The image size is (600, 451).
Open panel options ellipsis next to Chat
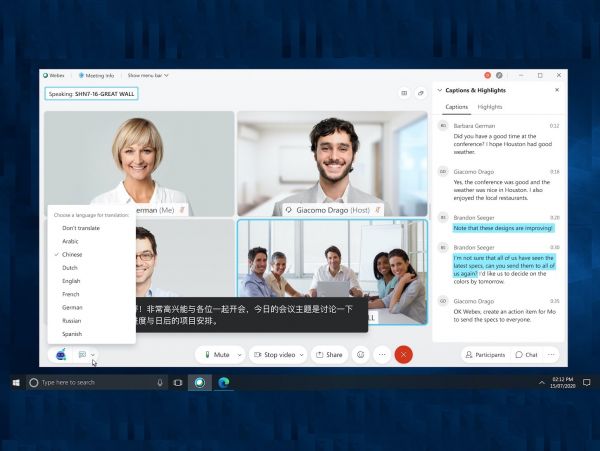[x=551, y=355]
